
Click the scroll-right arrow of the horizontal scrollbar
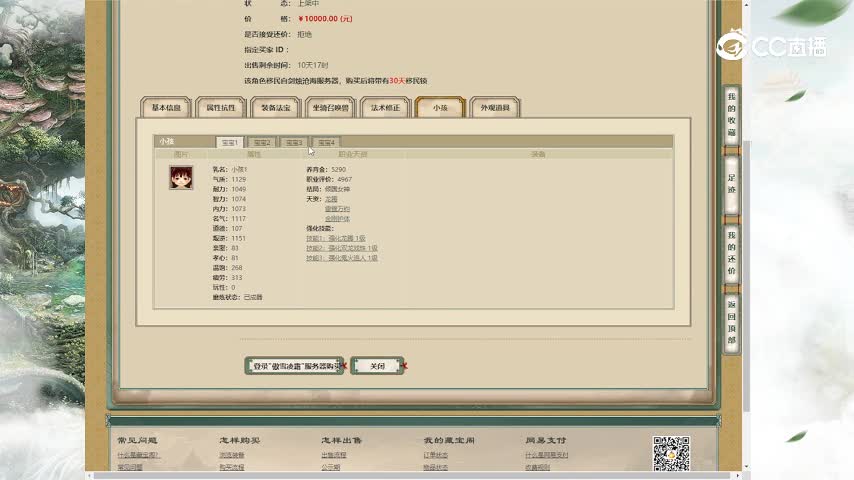point(737,476)
